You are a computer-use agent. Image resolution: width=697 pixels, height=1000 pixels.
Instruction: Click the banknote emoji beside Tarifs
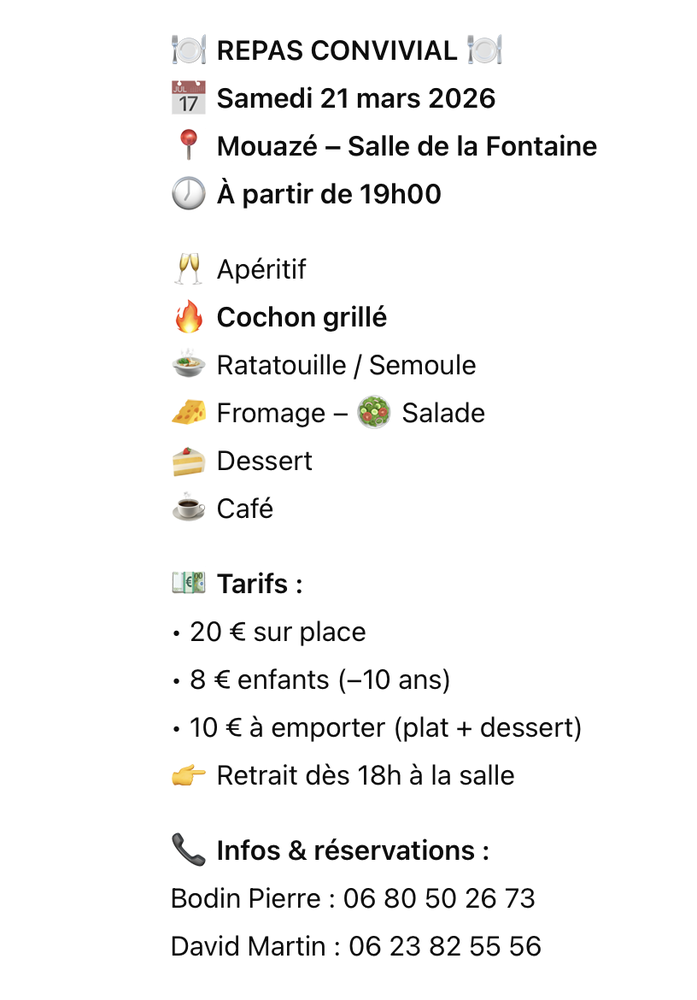pyautogui.click(x=188, y=584)
